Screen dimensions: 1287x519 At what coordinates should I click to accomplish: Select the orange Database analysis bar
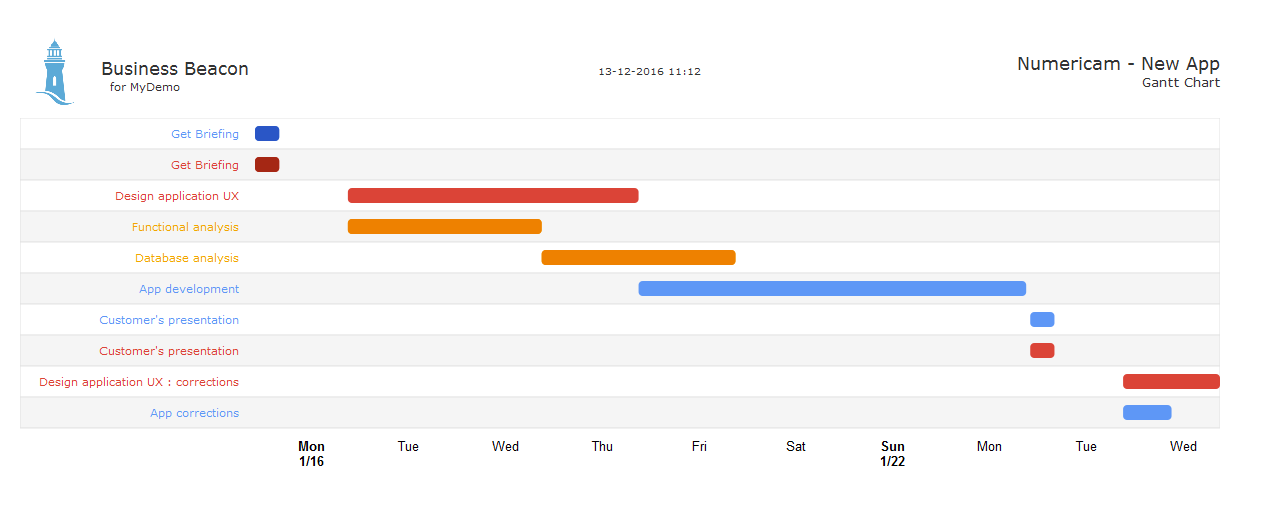tap(639, 258)
